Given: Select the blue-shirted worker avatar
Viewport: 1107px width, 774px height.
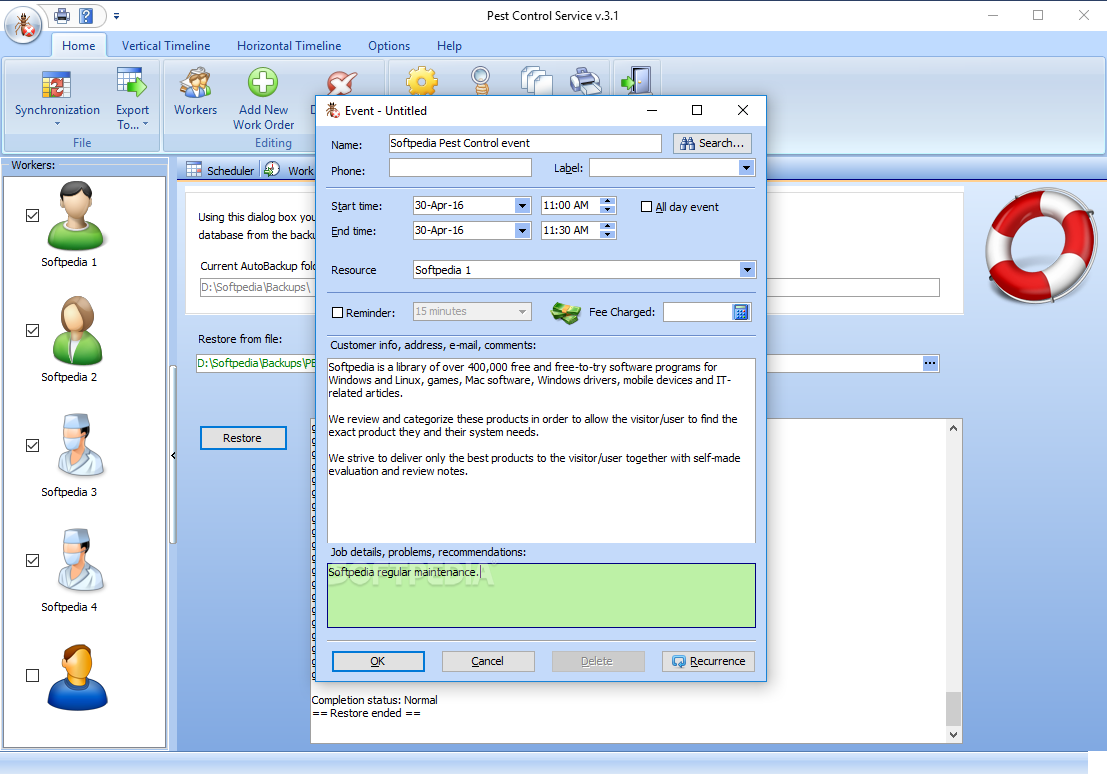Looking at the screenshot, I should tap(77, 677).
